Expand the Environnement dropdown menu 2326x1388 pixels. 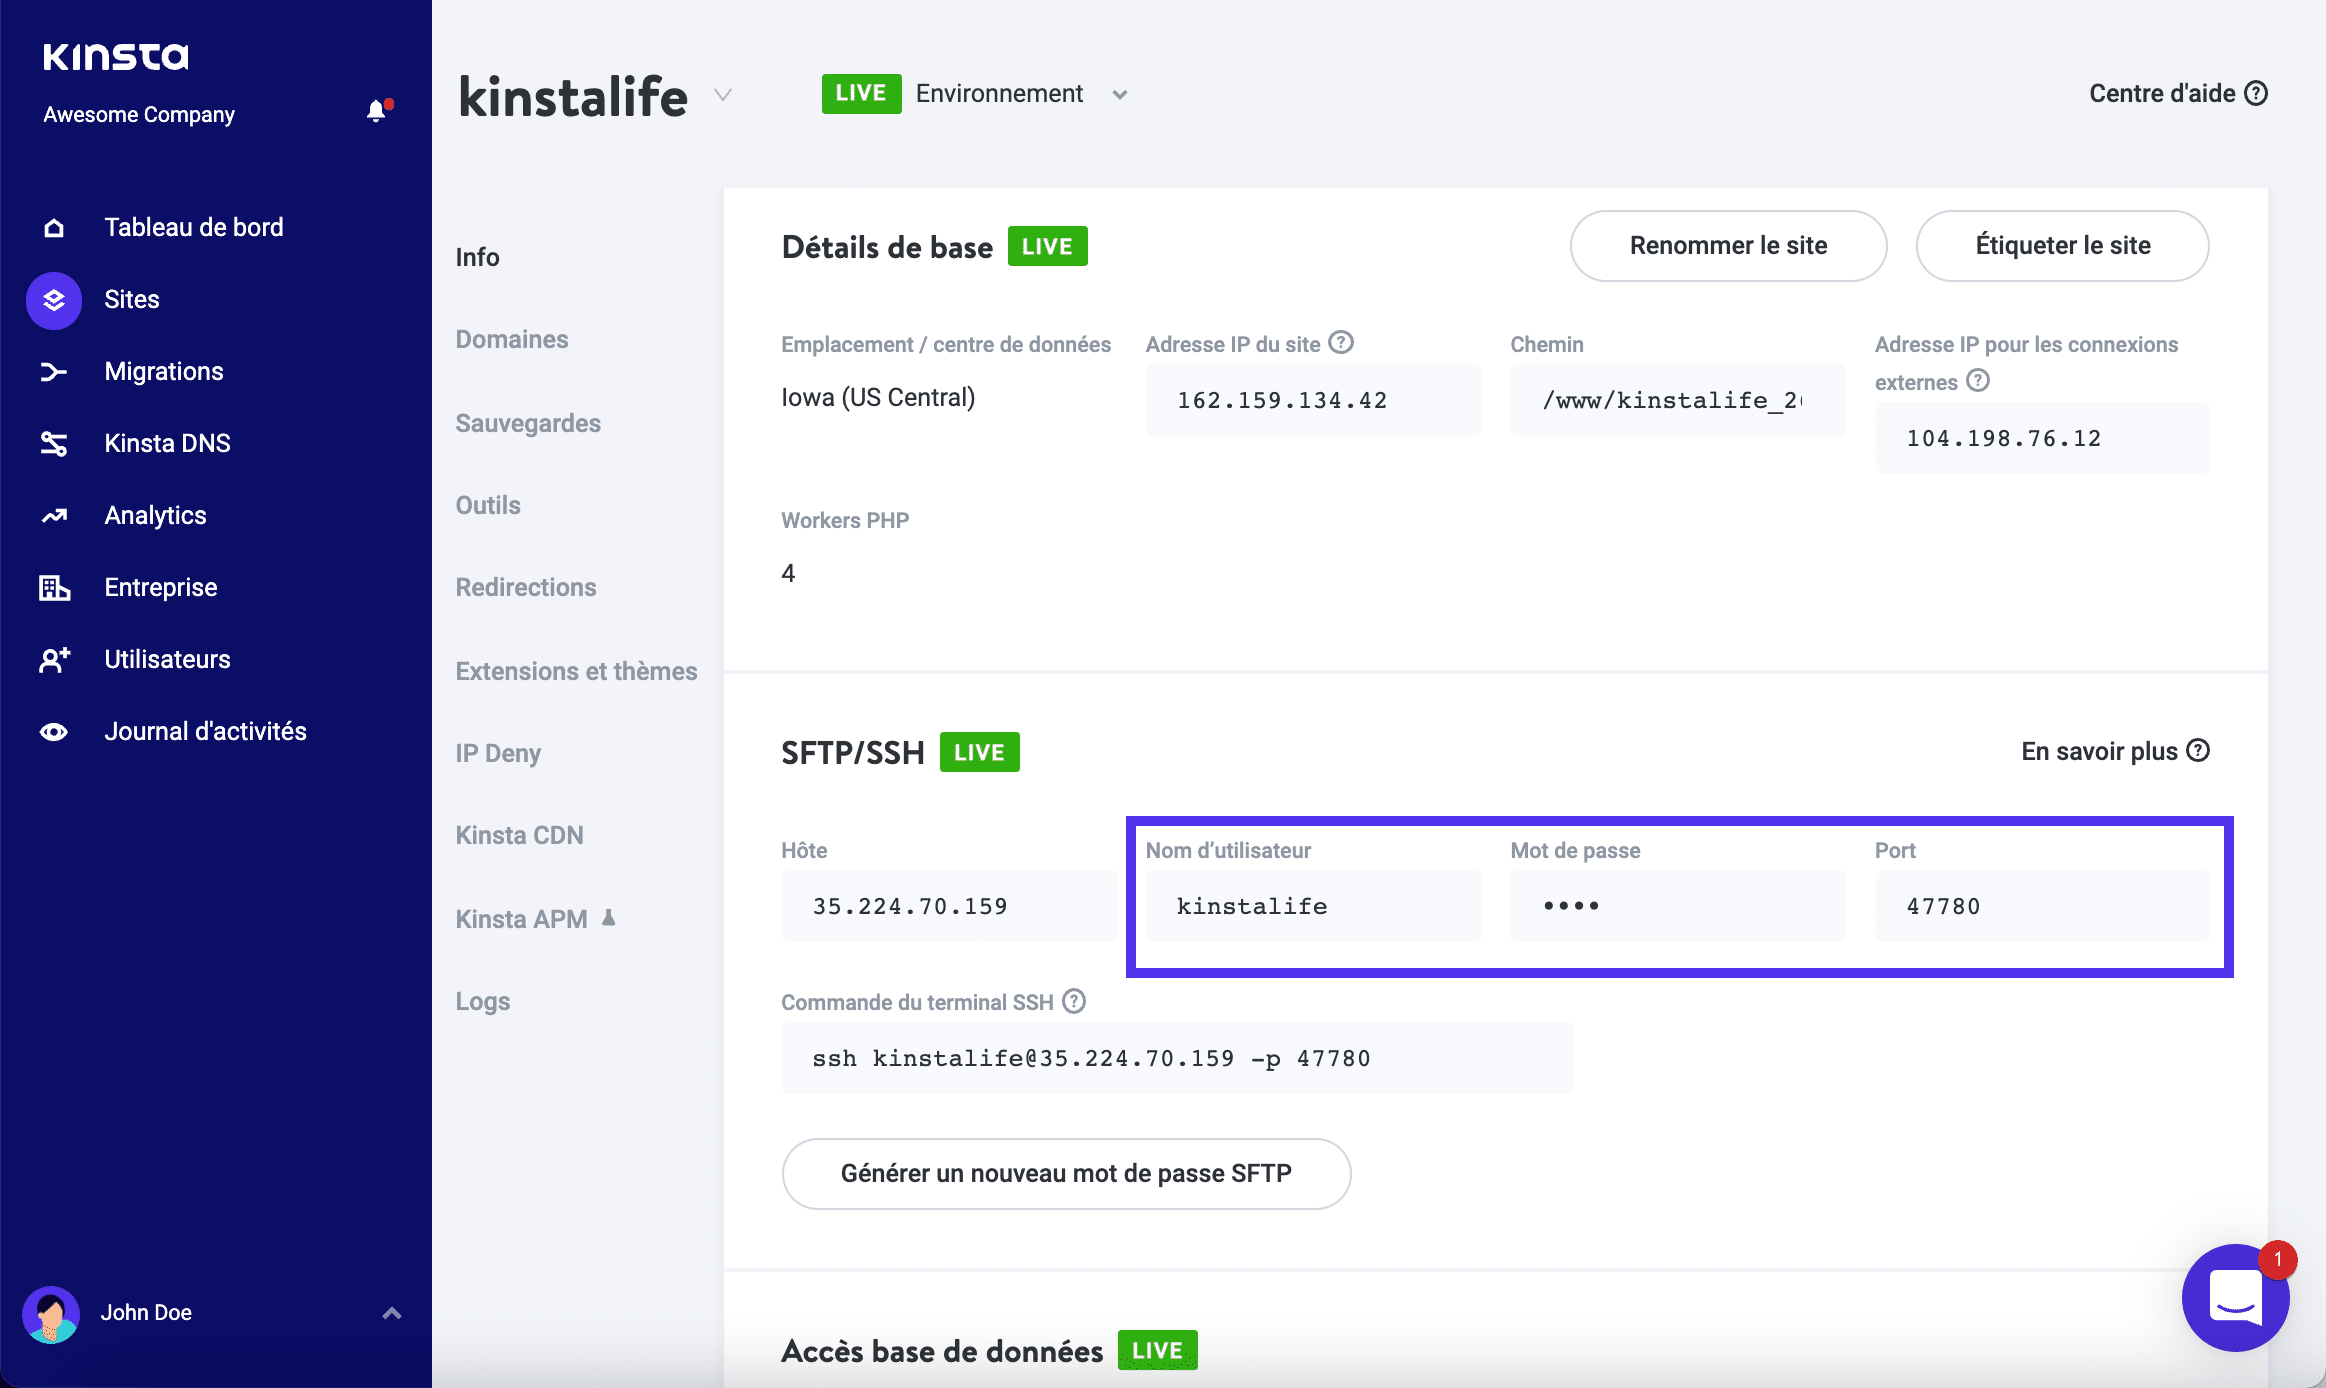[1120, 93]
